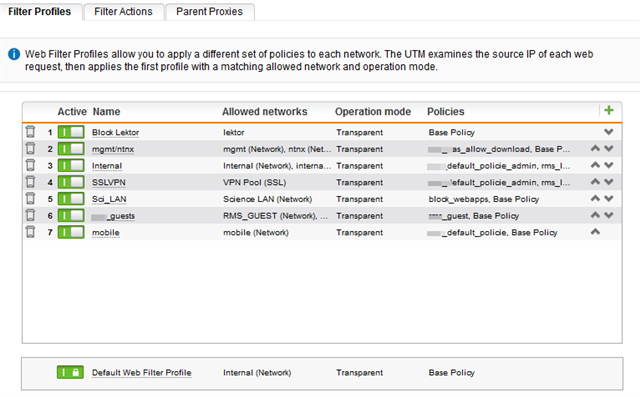Image resolution: width=640 pixels, height=397 pixels.
Task: Remove the SSLVPN profile via trash icon
Action: pos(30,182)
